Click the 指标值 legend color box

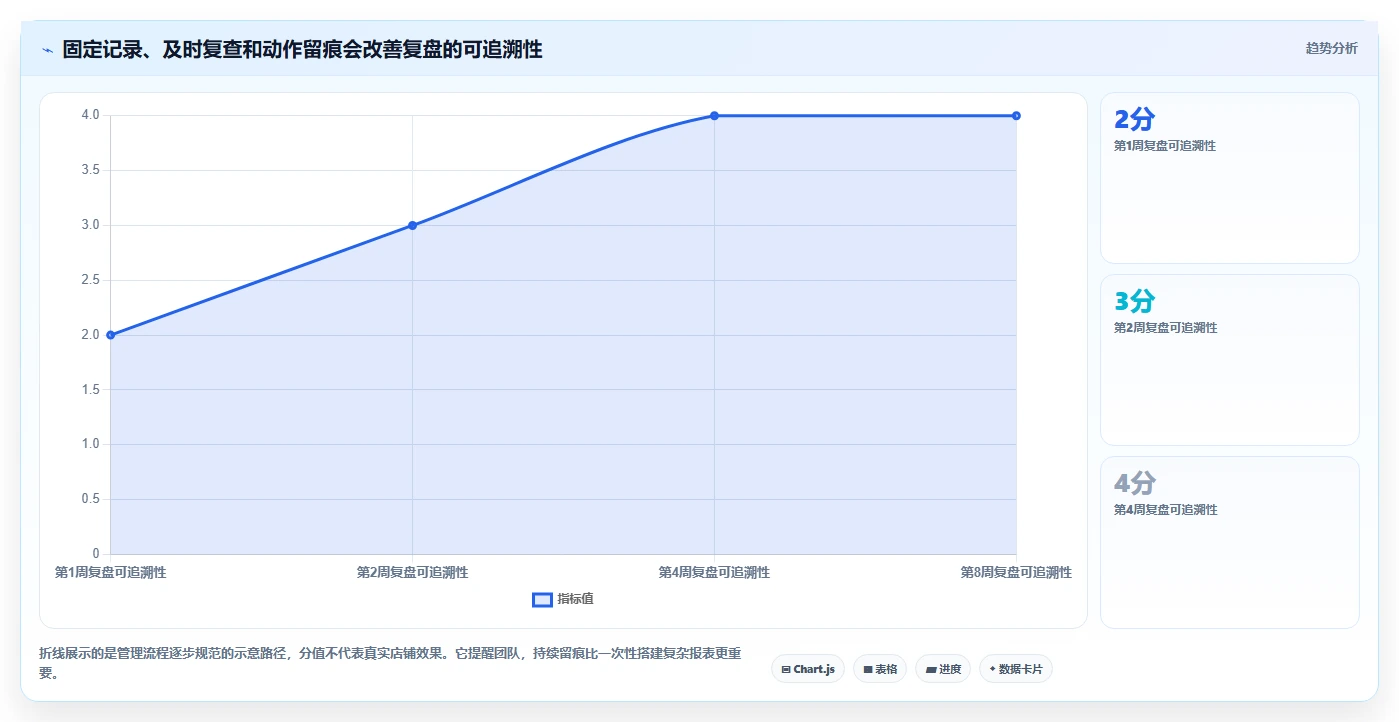coord(542,599)
